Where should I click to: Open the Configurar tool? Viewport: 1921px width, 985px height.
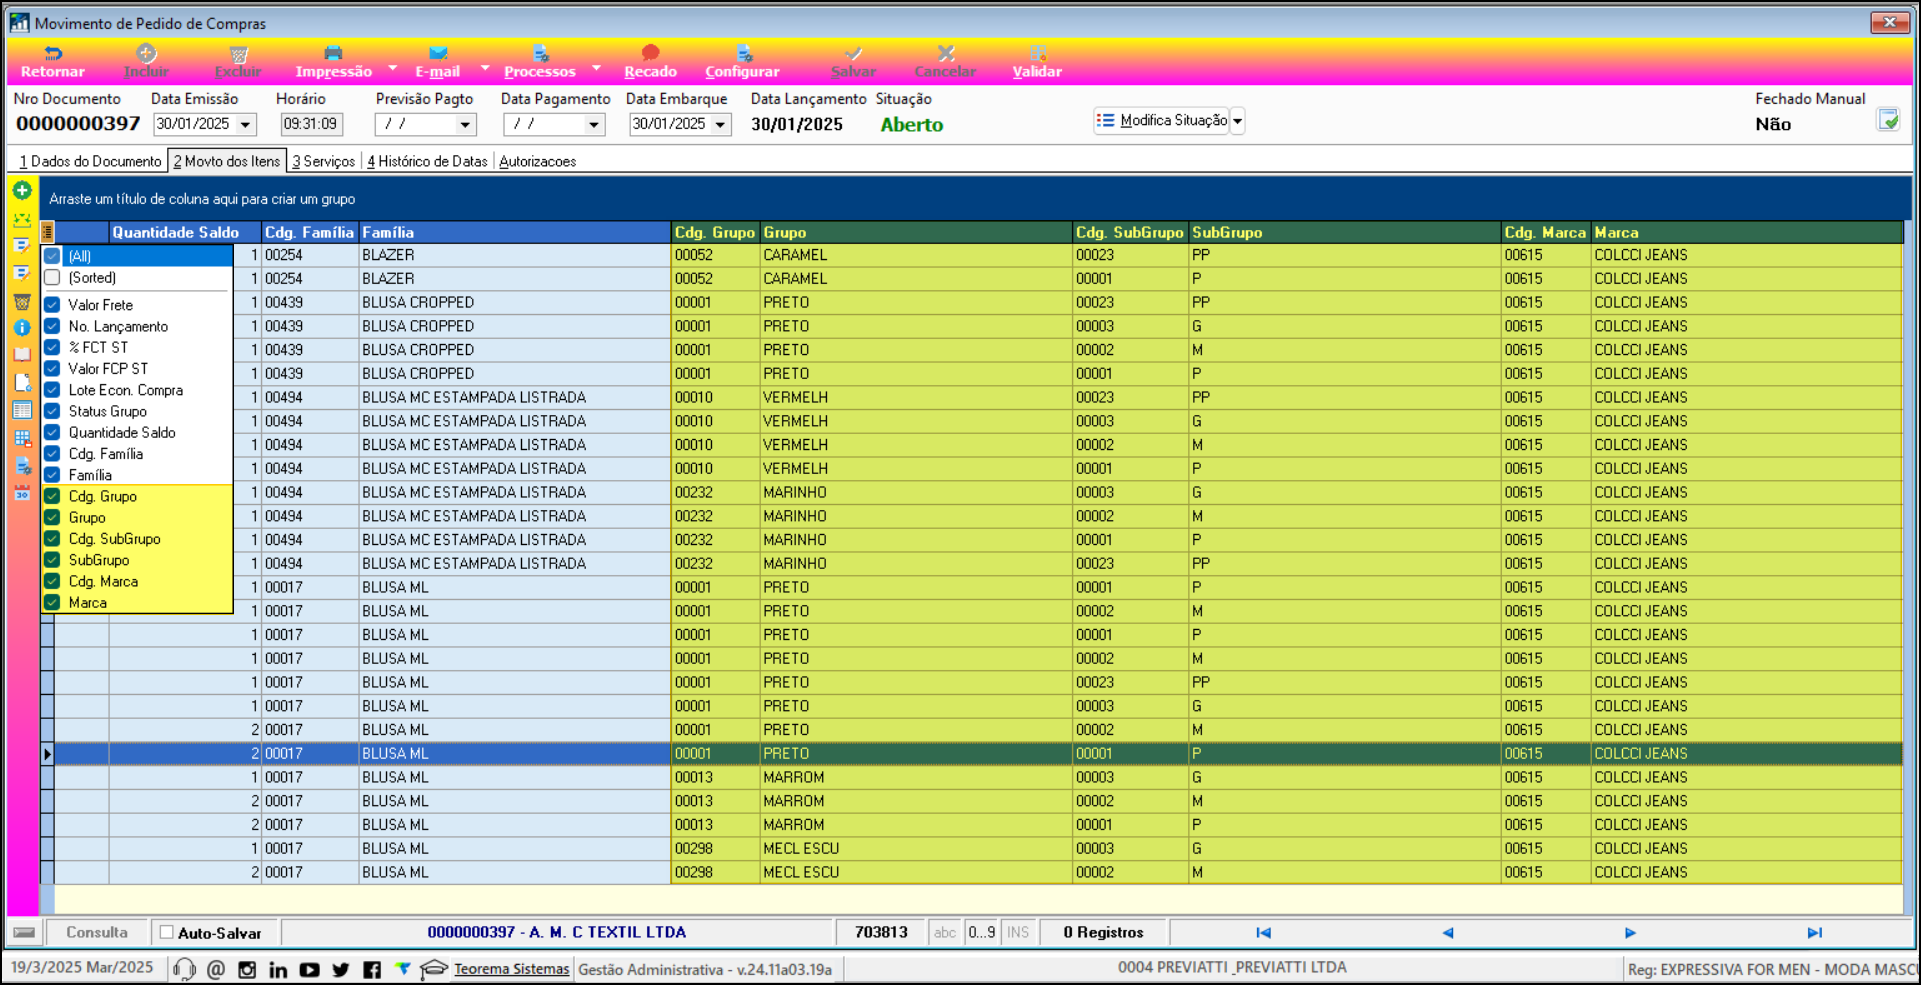(x=742, y=62)
